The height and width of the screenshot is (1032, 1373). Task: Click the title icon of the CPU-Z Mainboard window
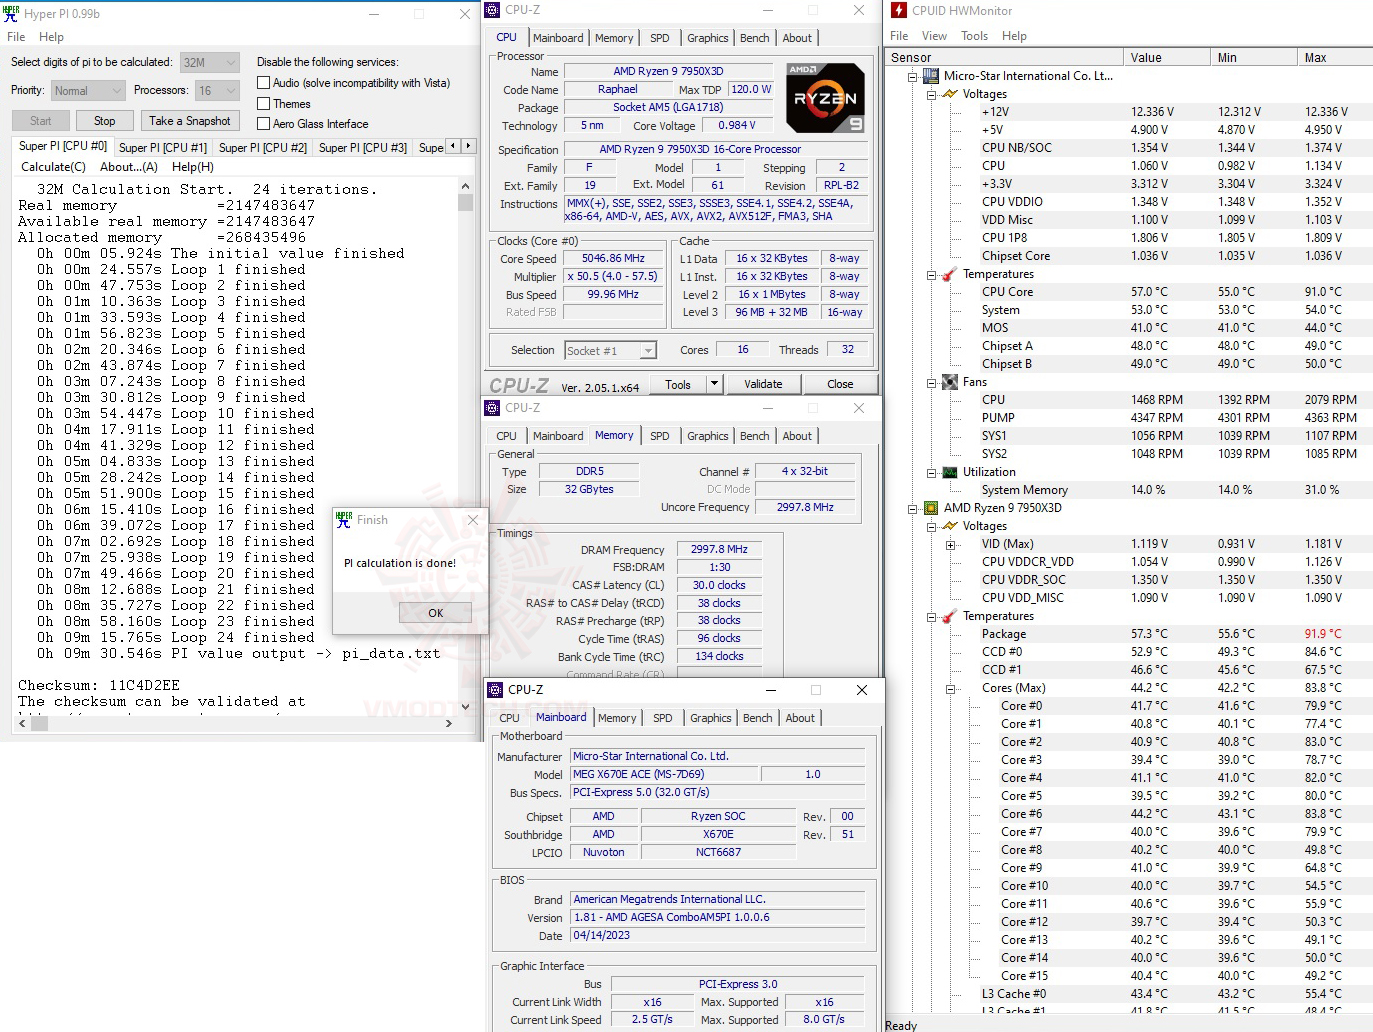coord(495,690)
